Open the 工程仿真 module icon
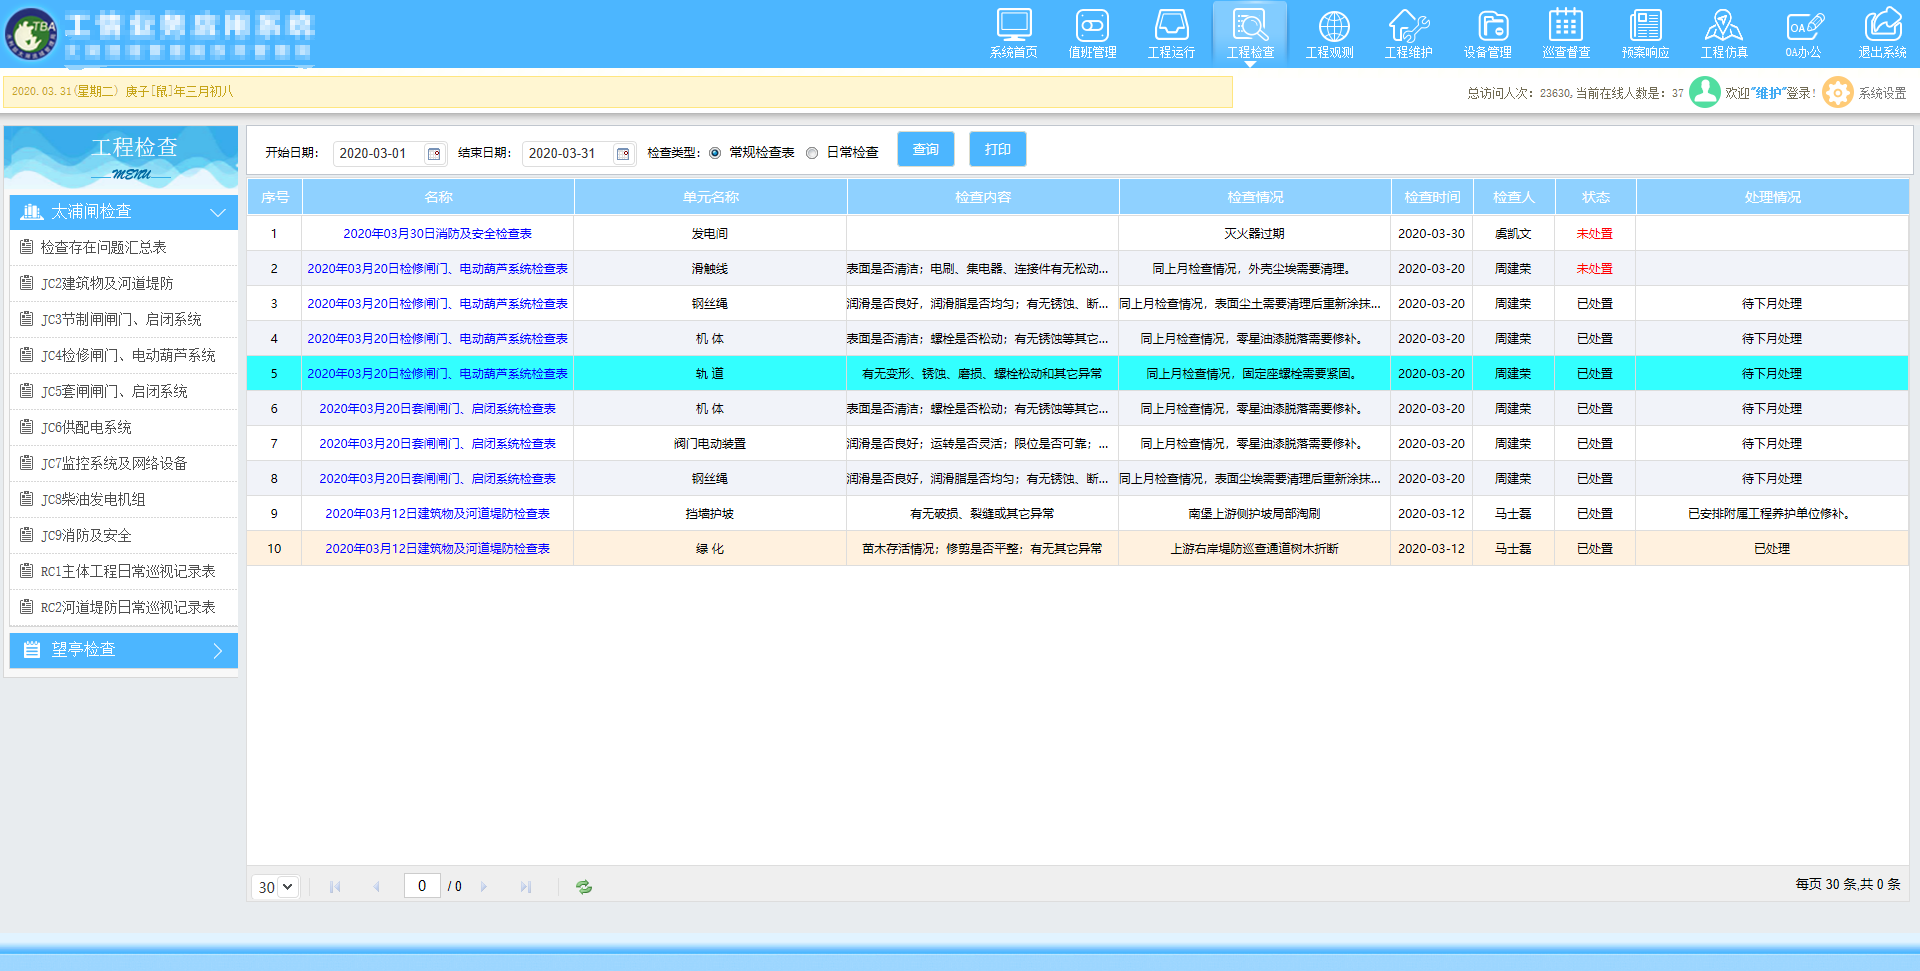1920x971 pixels. (1724, 34)
